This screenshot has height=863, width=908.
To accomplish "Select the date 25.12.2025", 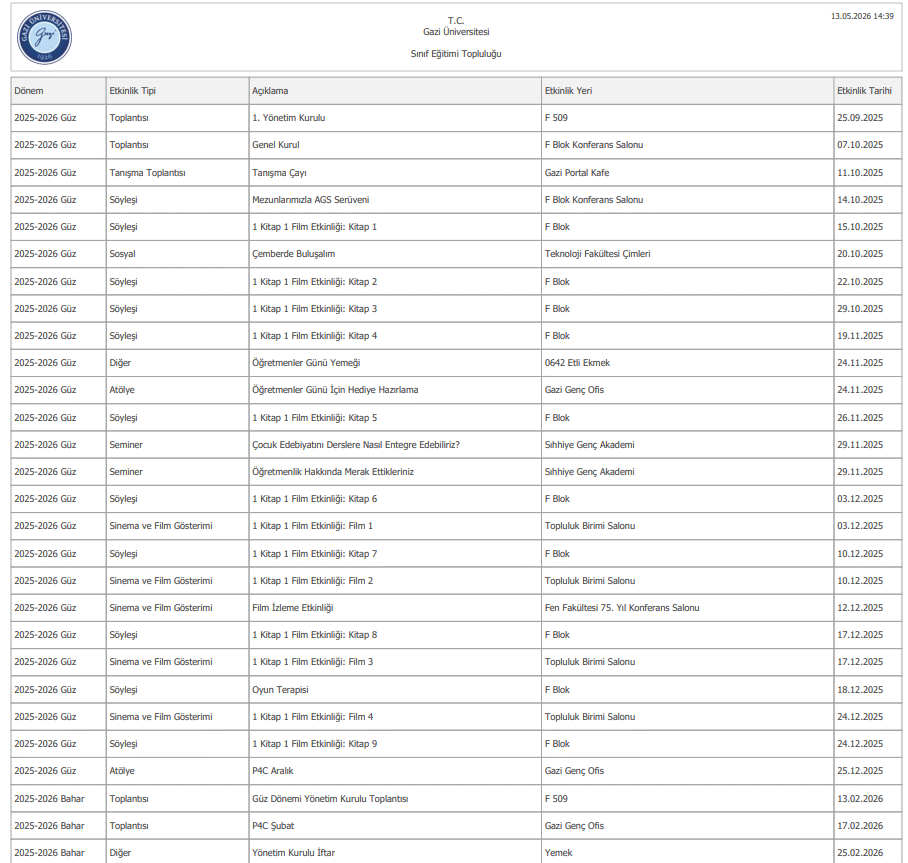I will (867, 771).
